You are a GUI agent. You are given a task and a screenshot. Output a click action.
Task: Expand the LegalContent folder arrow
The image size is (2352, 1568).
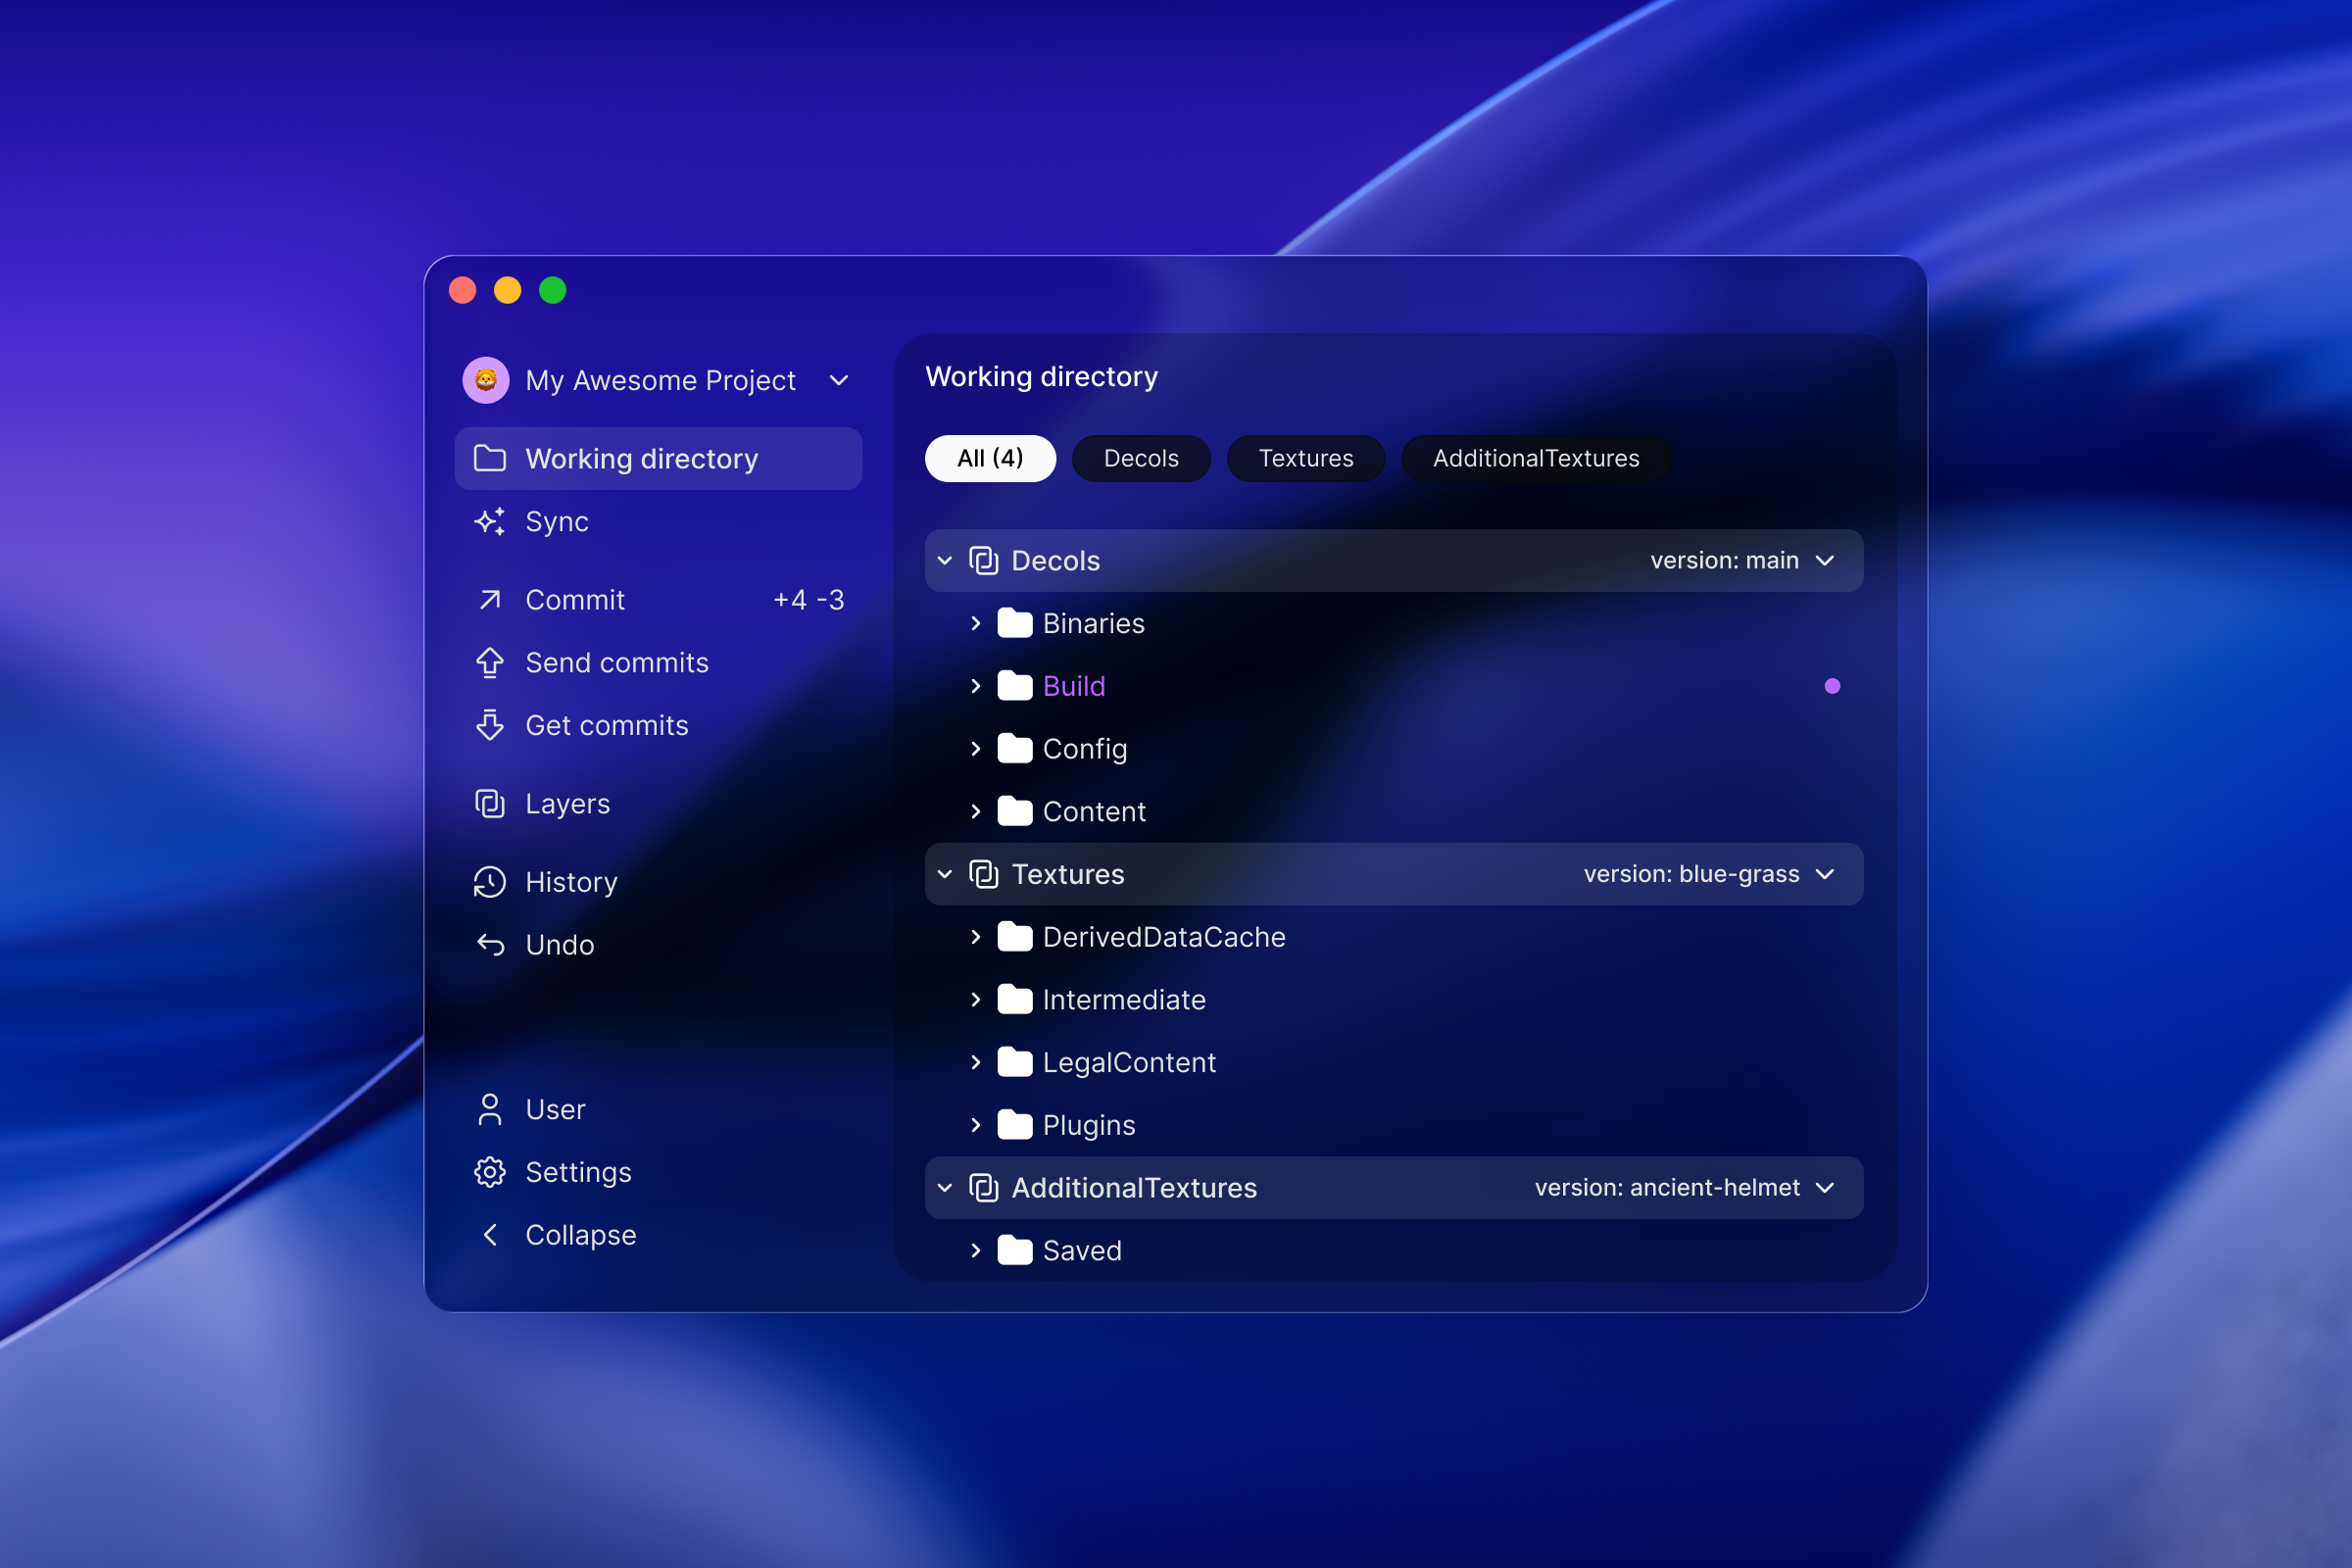pyautogui.click(x=976, y=1062)
